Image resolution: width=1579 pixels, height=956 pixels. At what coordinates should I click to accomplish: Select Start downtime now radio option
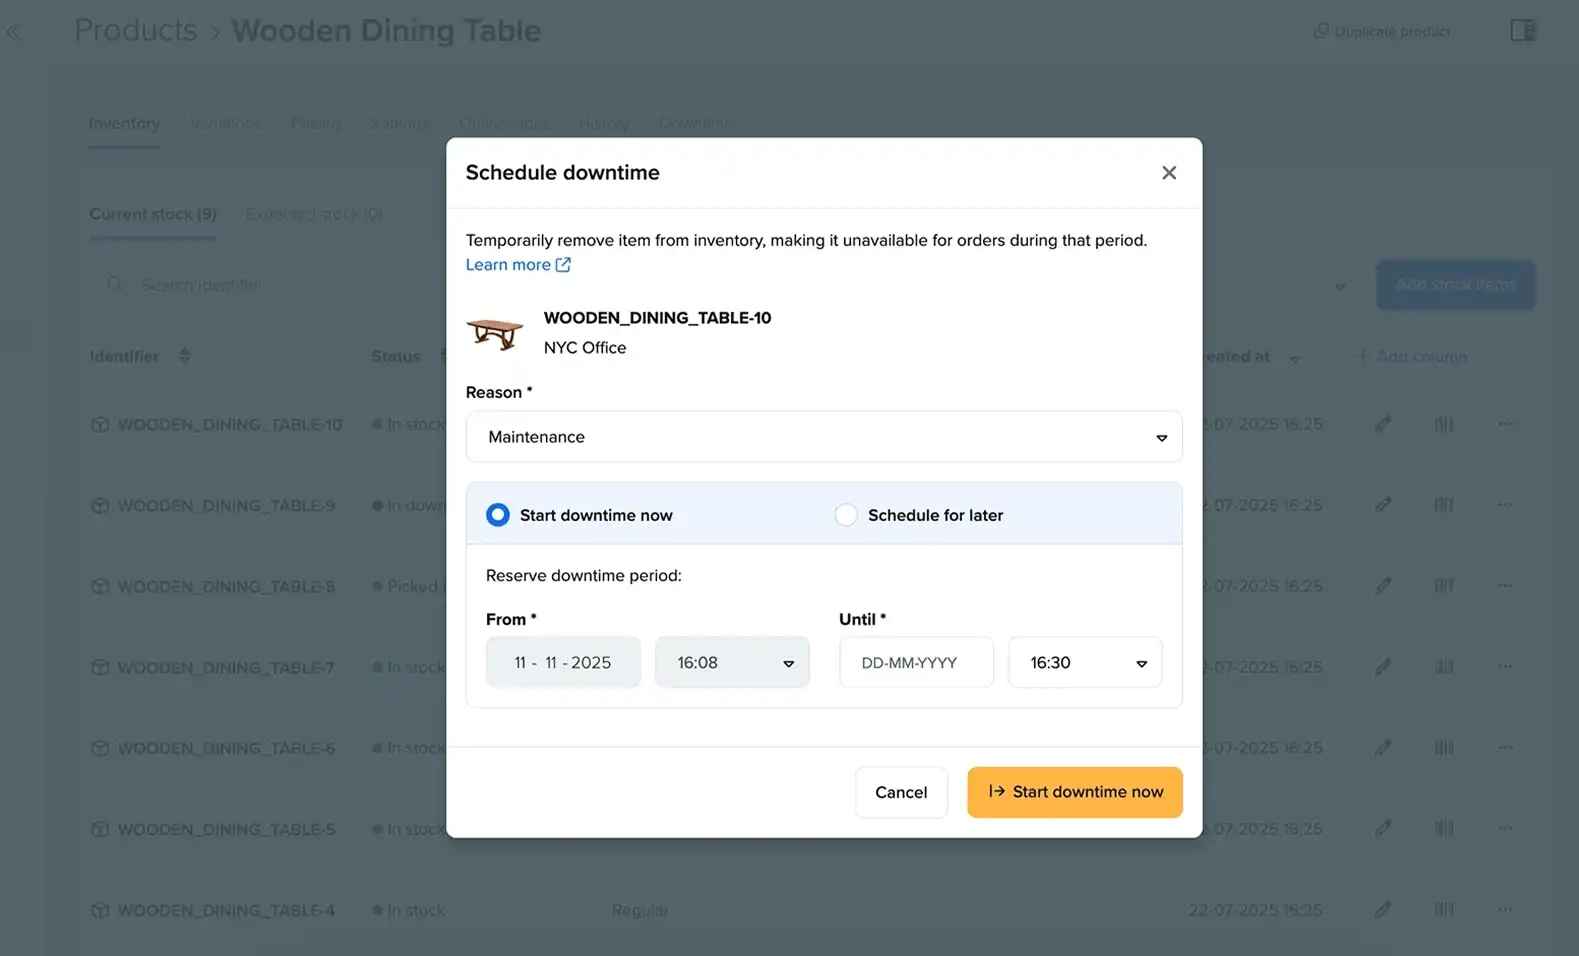tap(498, 515)
